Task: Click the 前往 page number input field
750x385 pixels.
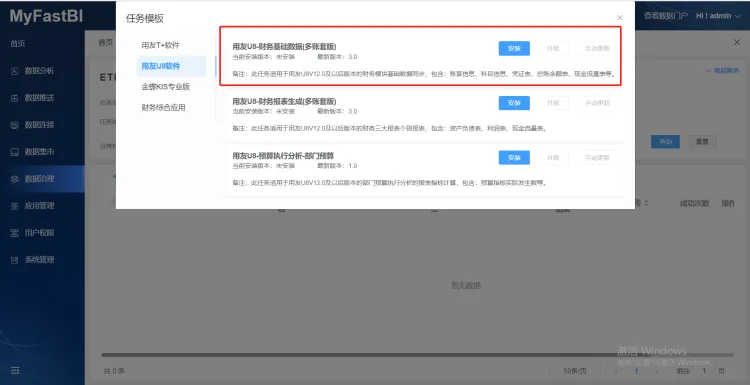Action: click(704, 371)
